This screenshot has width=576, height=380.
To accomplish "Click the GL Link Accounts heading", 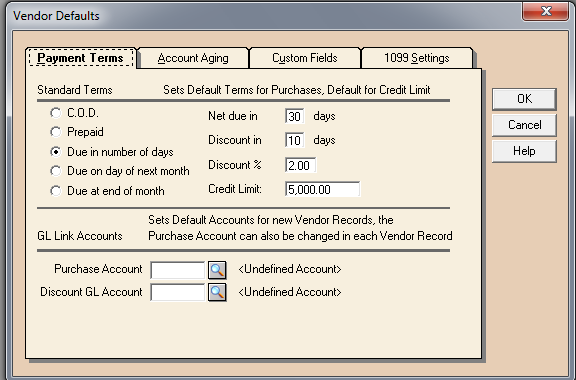I will point(80,236).
